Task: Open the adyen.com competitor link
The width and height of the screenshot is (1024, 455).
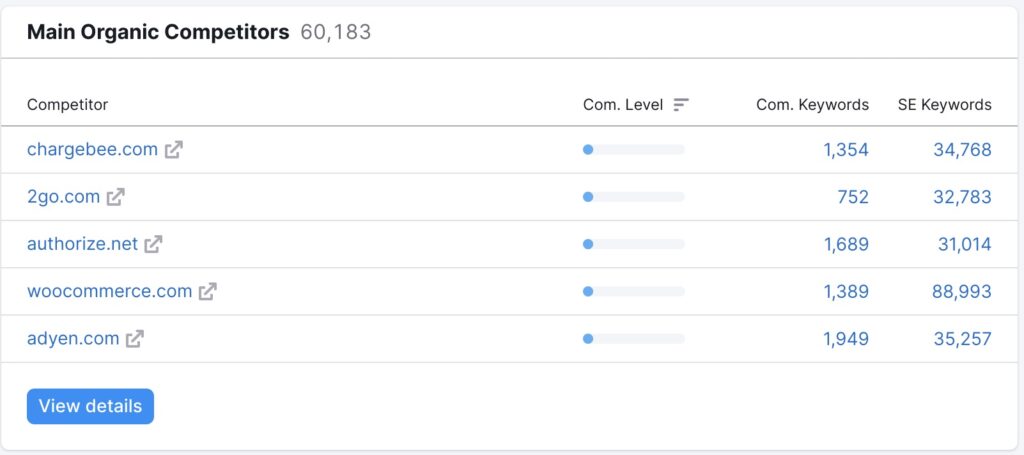Action: pyautogui.click(x=73, y=339)
